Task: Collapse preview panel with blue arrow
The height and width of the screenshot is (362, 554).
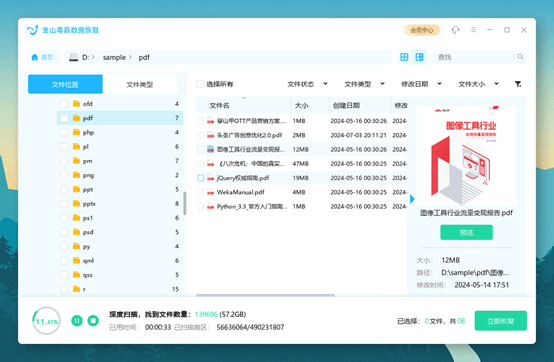Action: 412,199
